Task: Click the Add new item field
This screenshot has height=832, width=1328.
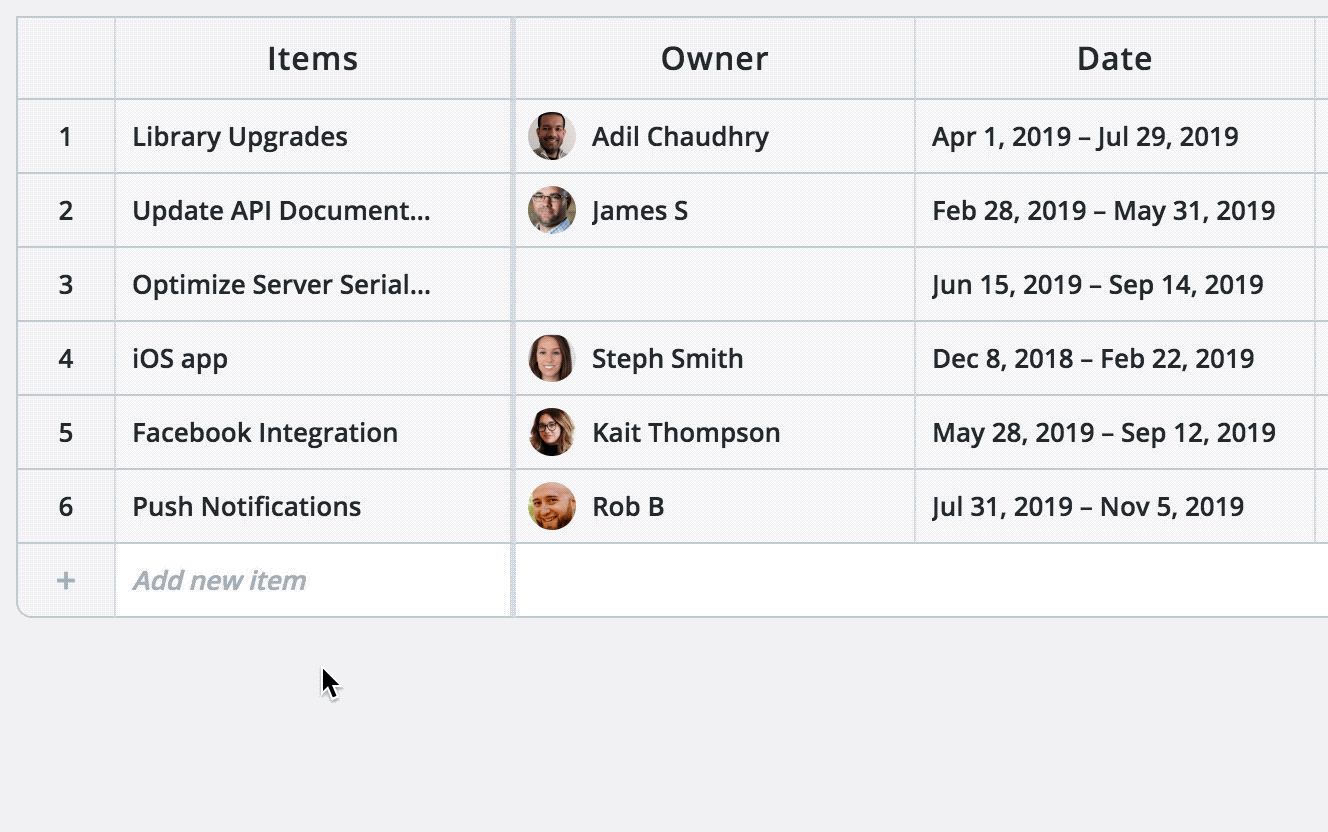Action: click(219, 580)
